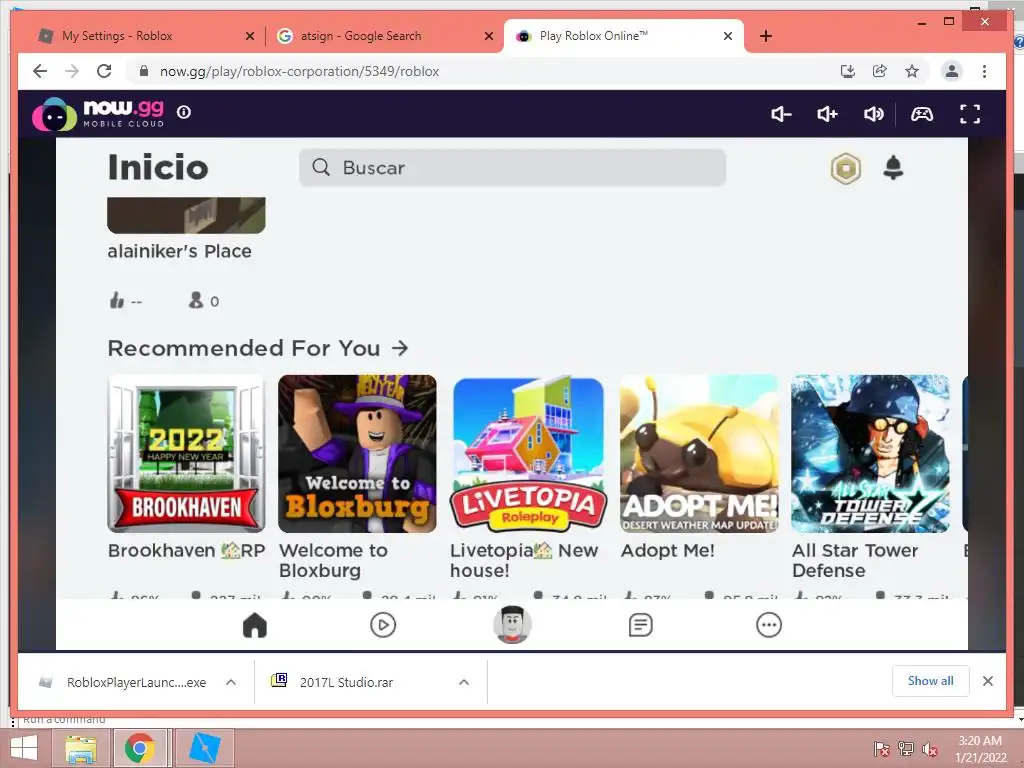The image size is (1024, 768).
Task: Open the RobloxPlayerLauncher.exe download item
Action: click(124, 682)
